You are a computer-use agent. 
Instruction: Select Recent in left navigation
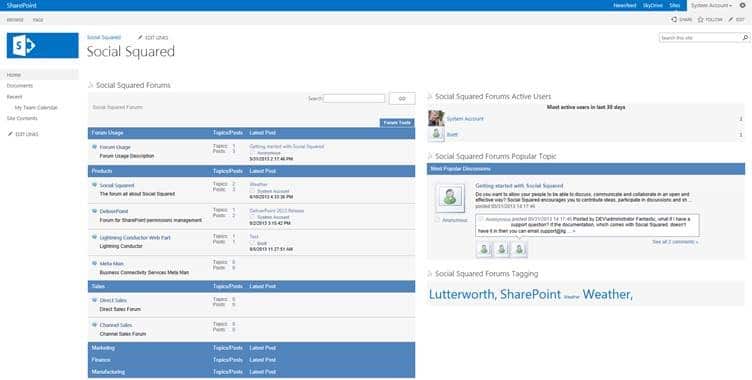14,96
